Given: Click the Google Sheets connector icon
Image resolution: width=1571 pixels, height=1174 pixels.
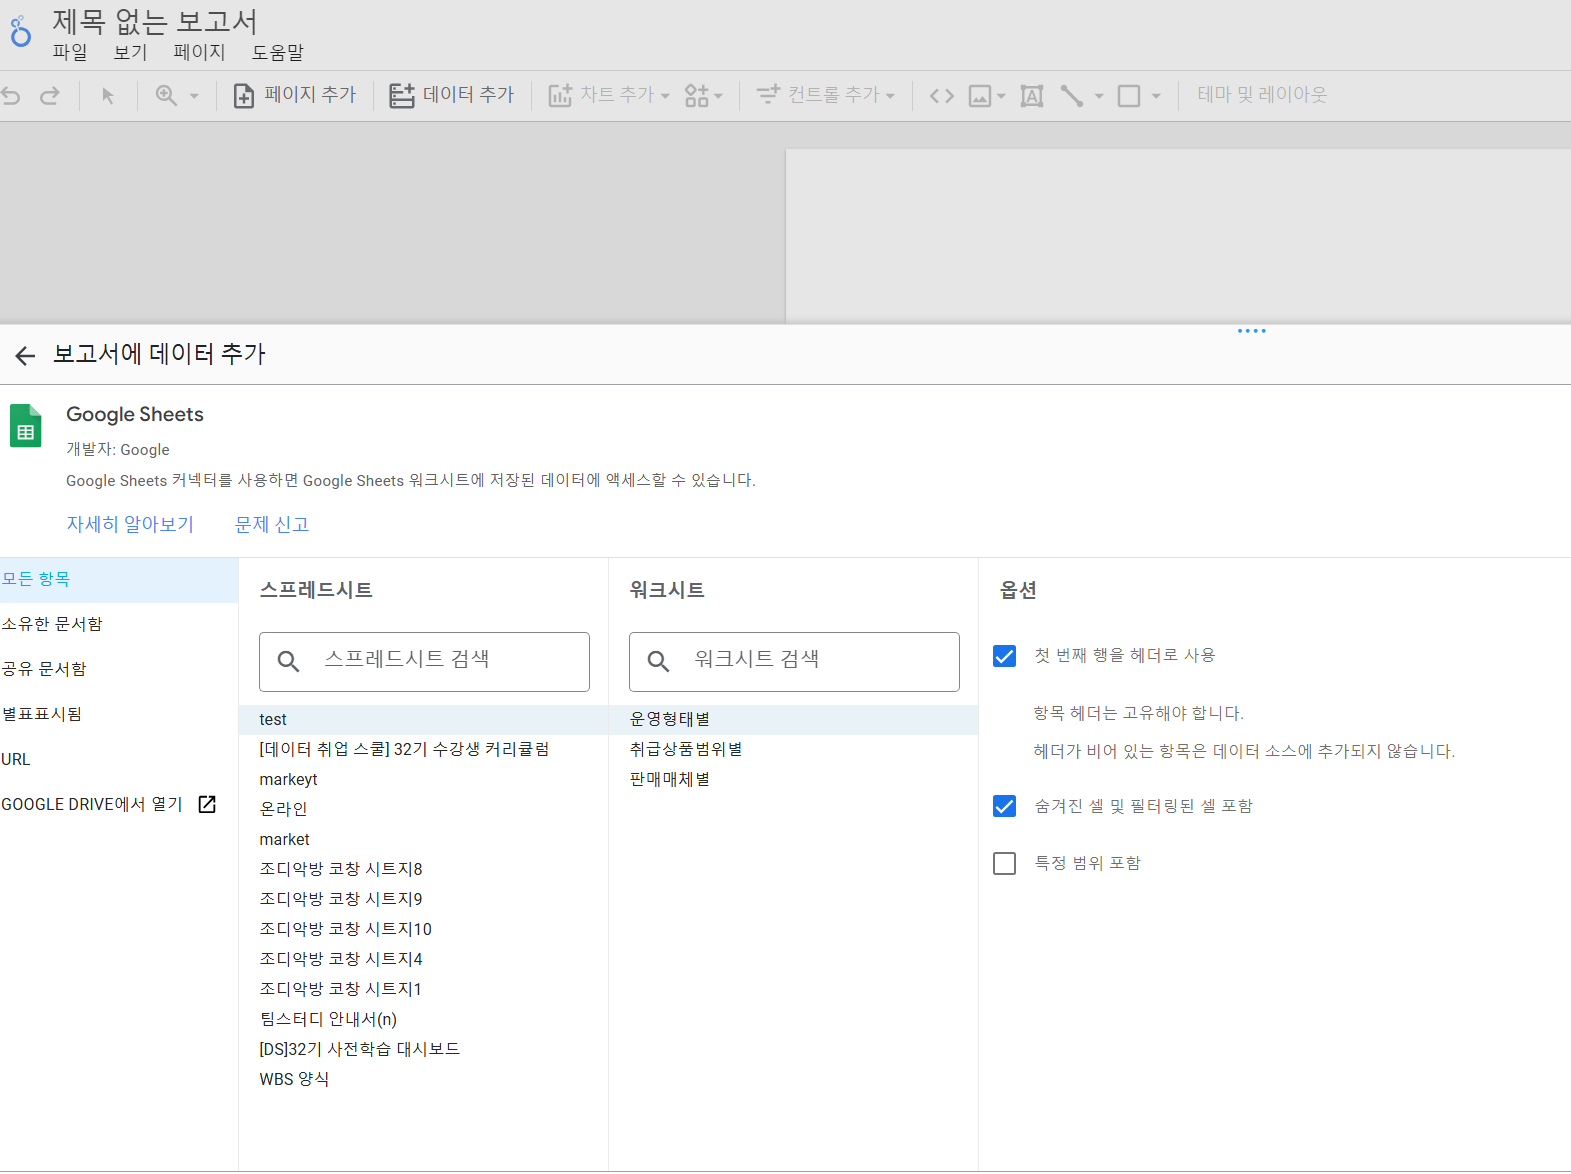Looking at the screenshot, I should [x=26, y=425].
